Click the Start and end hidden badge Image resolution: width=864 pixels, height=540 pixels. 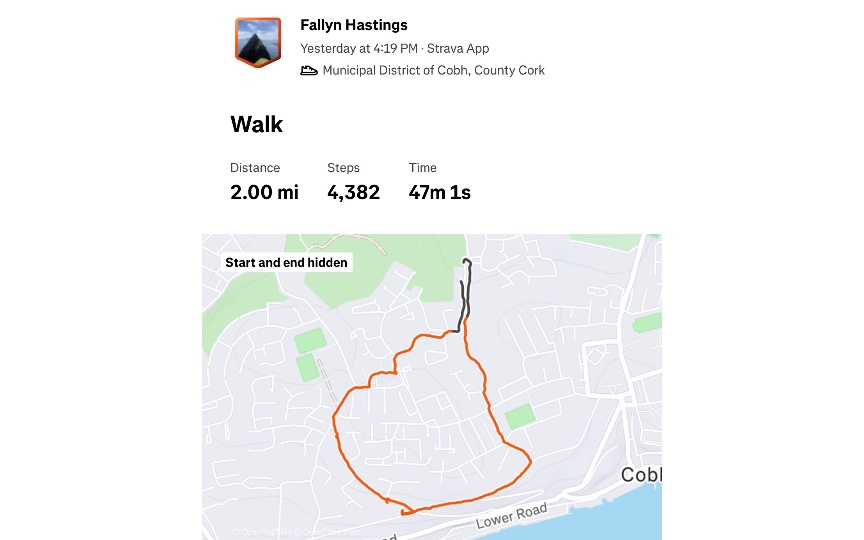[x=286, y=263]
